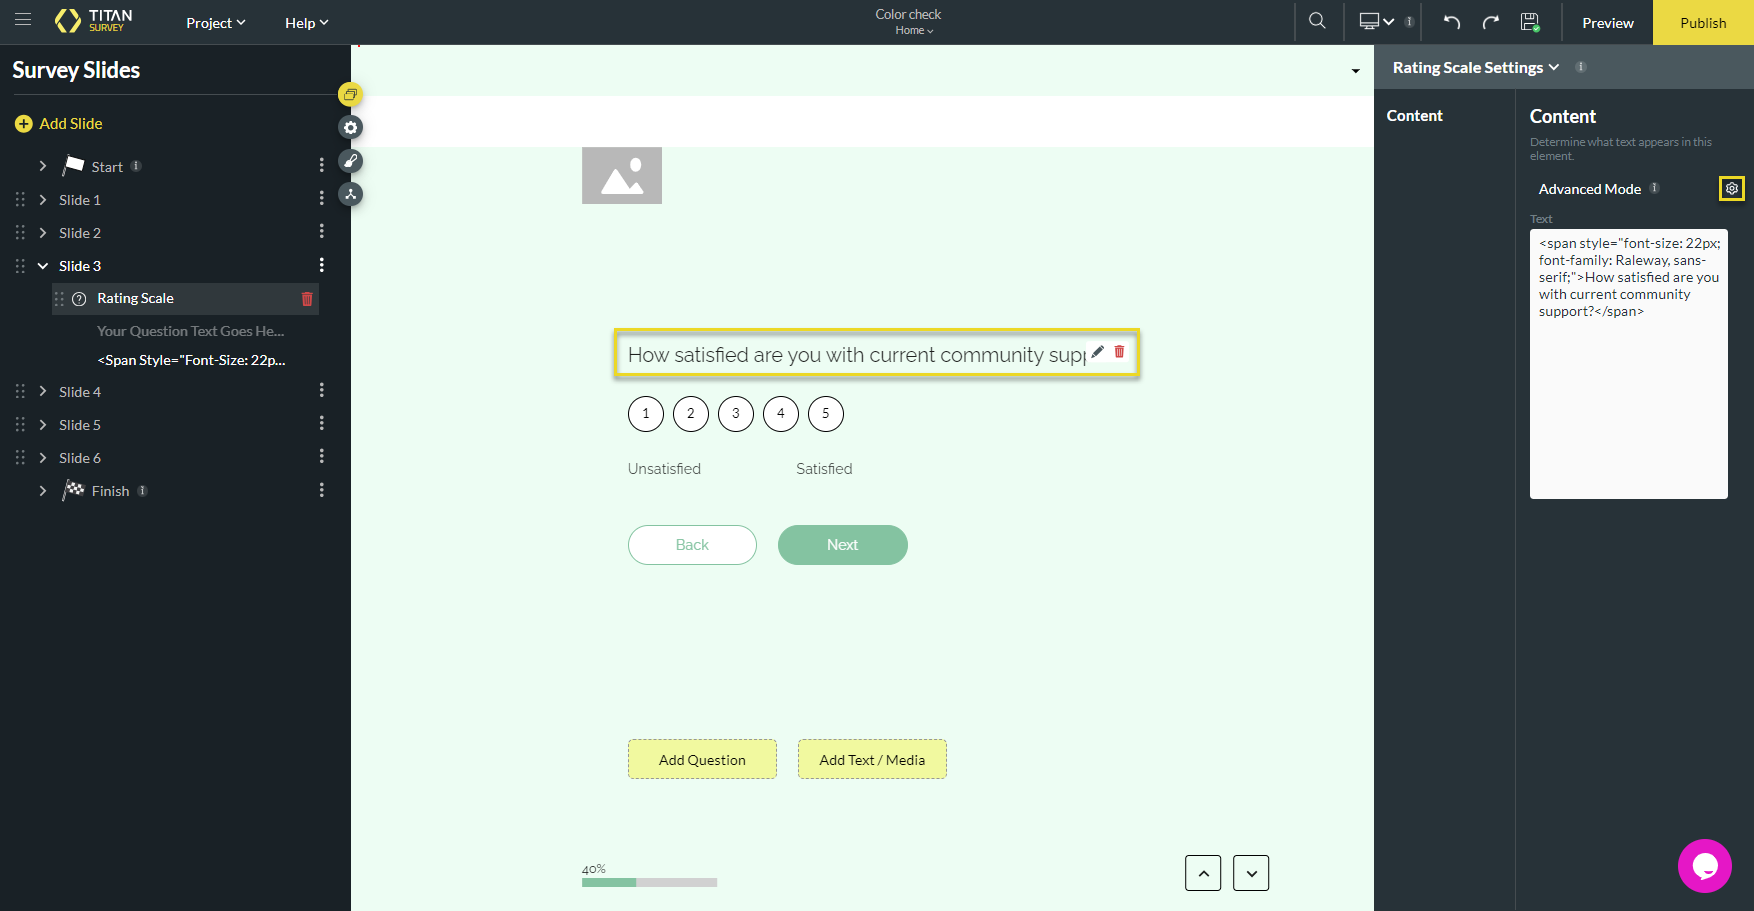Image resolution: width=1754 pixels, height=911 pixels.
Task: Click the pencil edit icon on question
Action: pos(1097,352)
